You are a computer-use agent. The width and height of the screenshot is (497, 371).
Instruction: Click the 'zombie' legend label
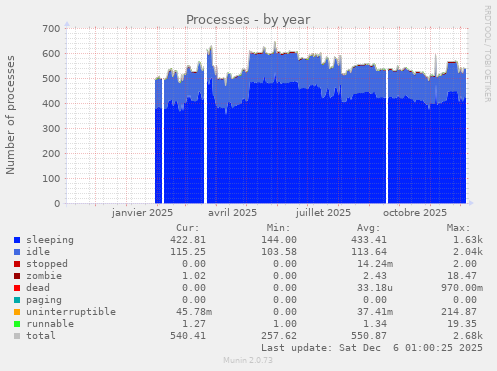pos(44,276)
